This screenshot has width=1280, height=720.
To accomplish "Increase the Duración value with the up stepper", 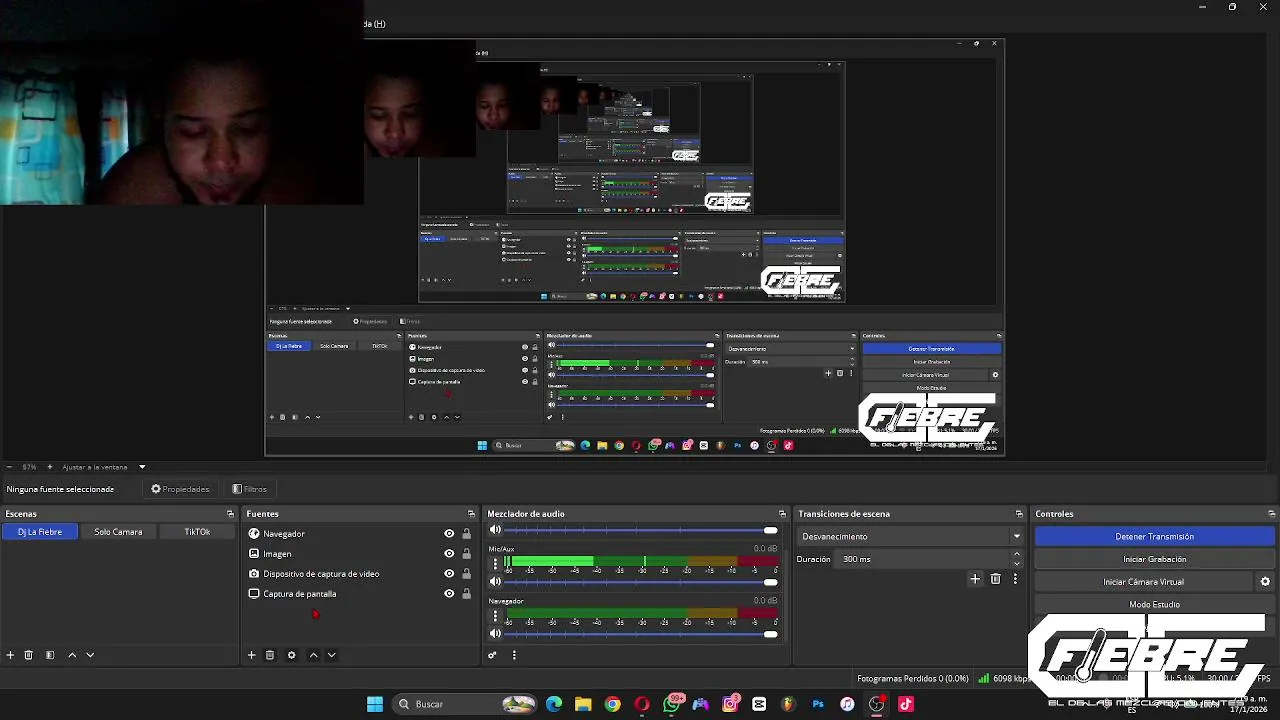I will (x=1017, y=555).
